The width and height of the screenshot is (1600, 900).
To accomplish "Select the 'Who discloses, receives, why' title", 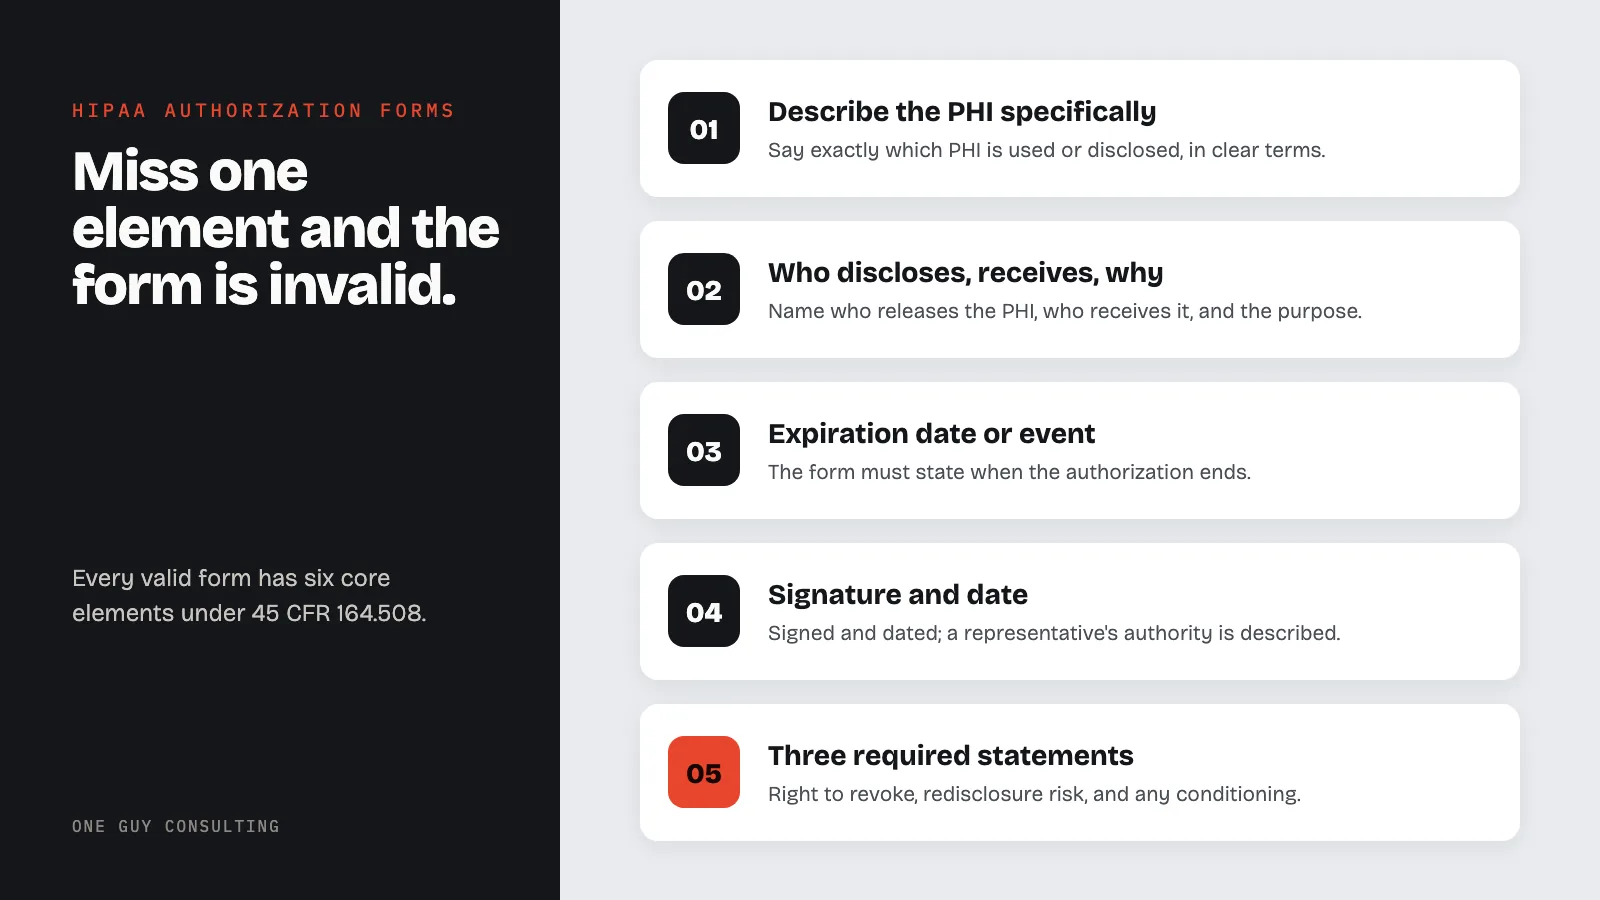I will click(x=965, y=272).
